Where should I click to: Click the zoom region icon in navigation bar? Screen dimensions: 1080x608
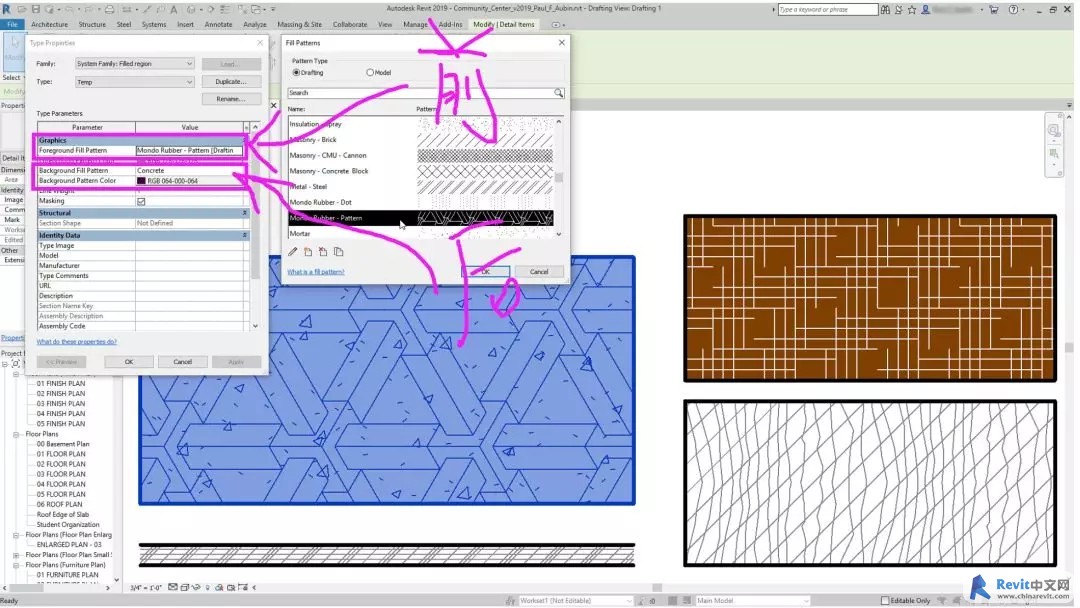pyautogui.click(x=1054, y=154)
